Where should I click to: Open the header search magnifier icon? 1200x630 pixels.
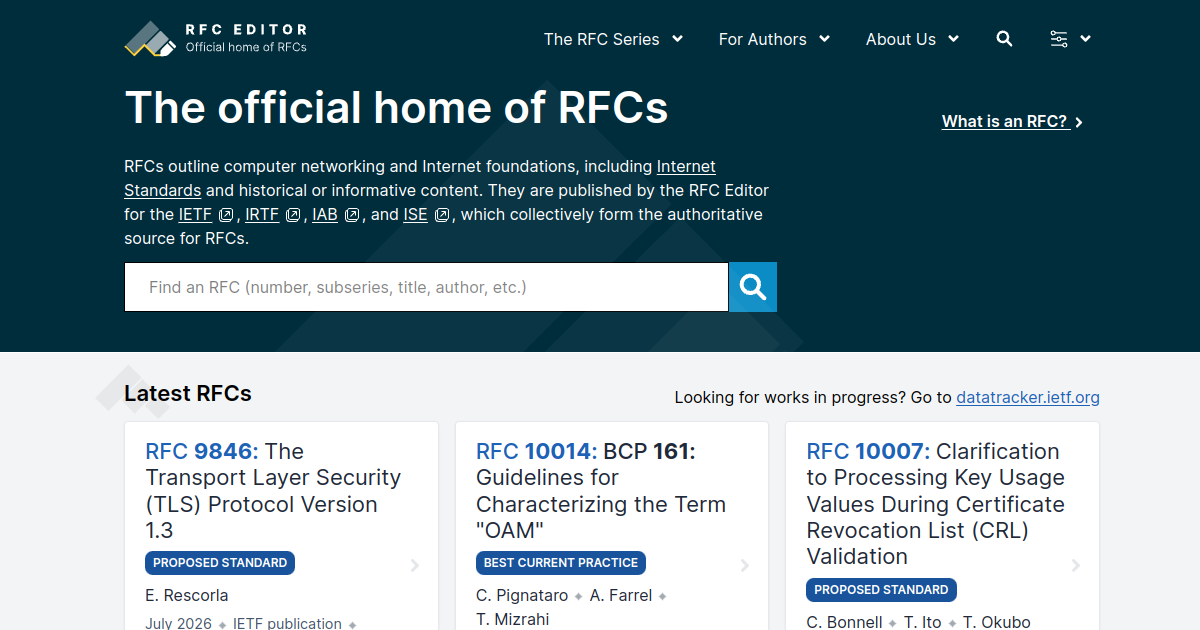click(1005, 39)
